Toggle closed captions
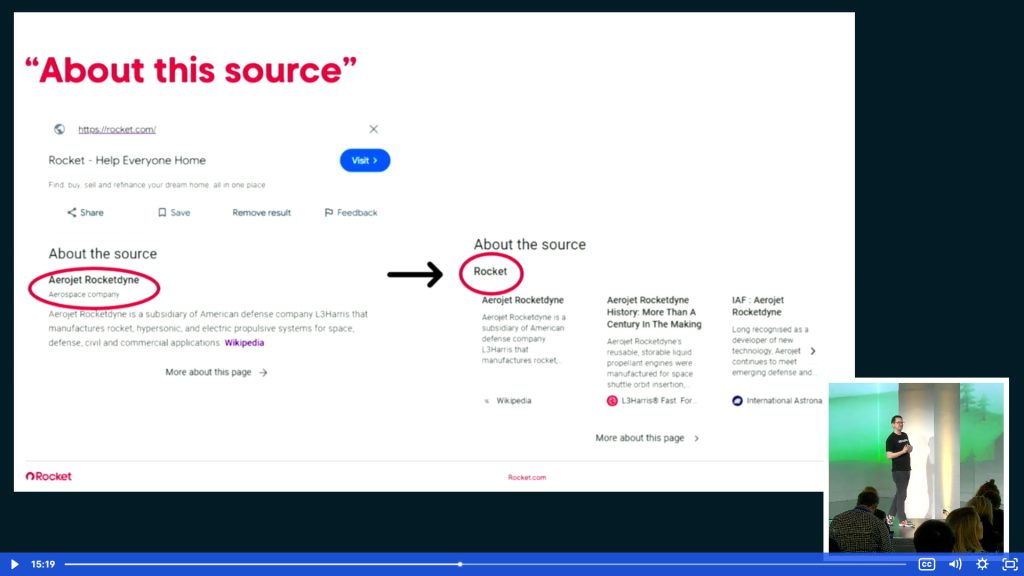This screenshot has width=1024, height=576. 926,564
